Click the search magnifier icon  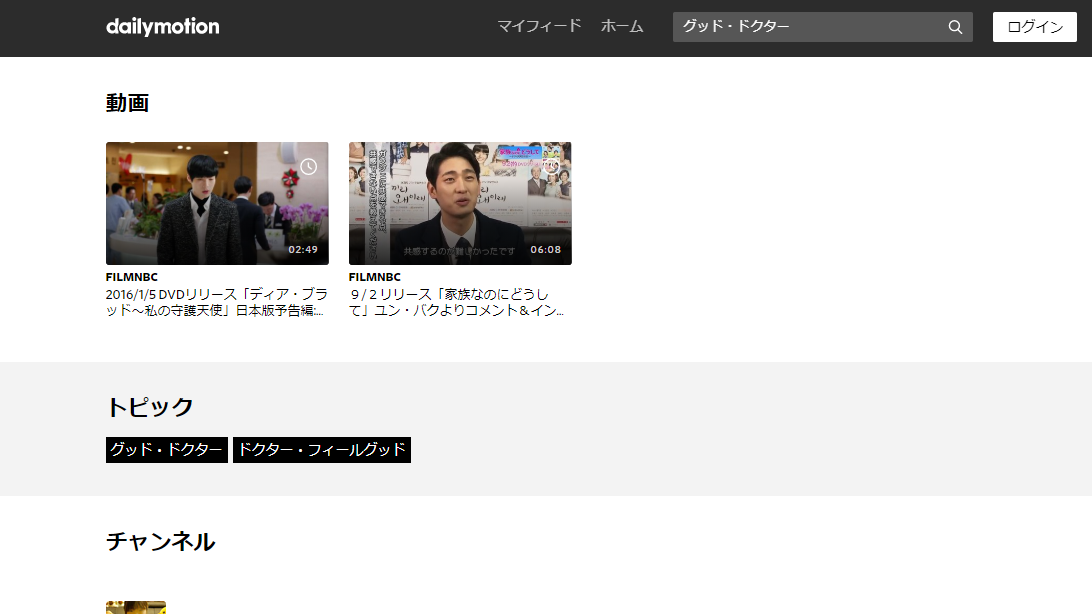(955, 27)
